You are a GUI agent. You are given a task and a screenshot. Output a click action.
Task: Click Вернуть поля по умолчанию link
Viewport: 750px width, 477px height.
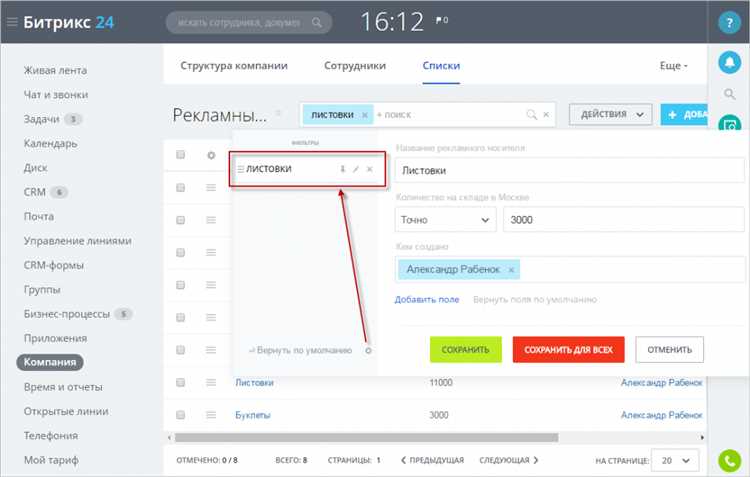tap(535, 300)
